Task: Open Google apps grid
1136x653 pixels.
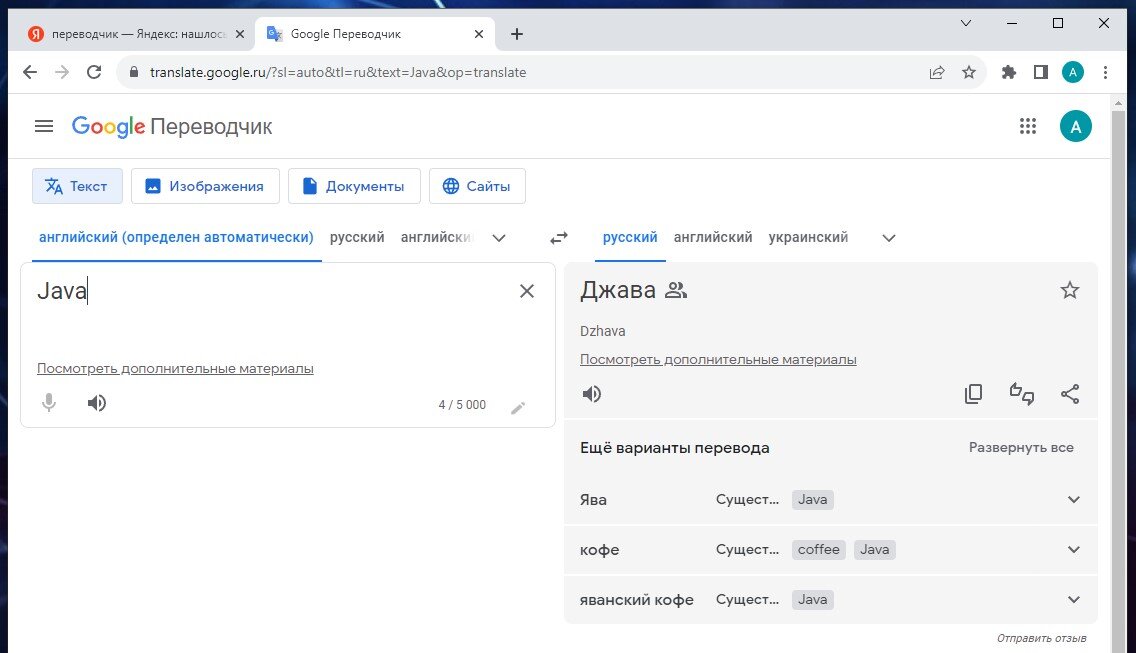Action: [x=1027, y=126]
